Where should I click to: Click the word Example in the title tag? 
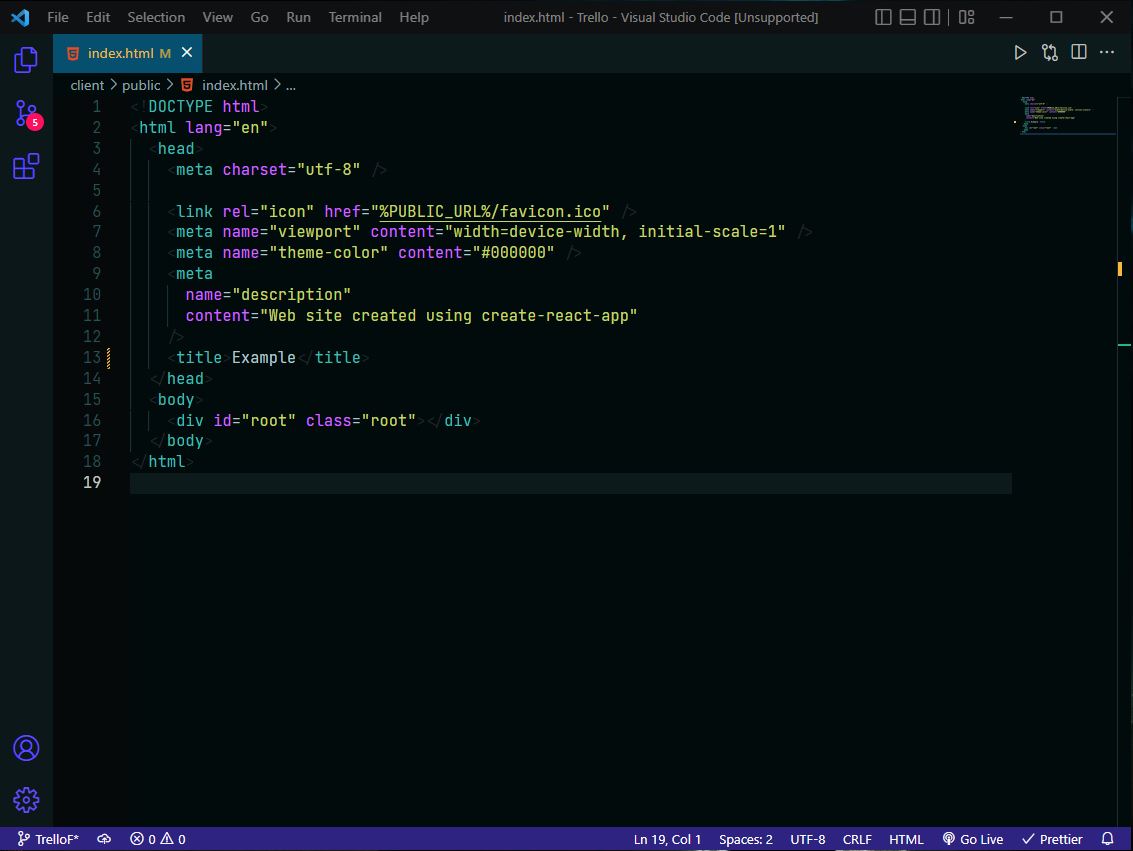264,358
